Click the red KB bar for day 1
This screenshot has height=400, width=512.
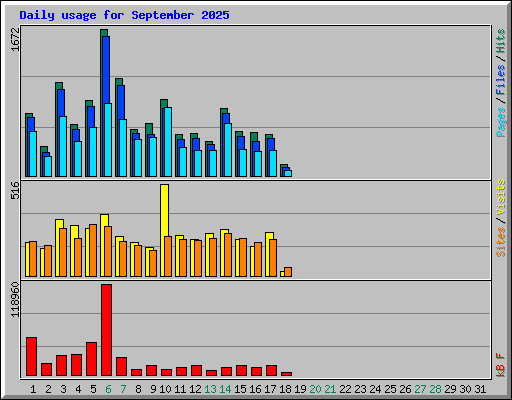tap(31, 357)
